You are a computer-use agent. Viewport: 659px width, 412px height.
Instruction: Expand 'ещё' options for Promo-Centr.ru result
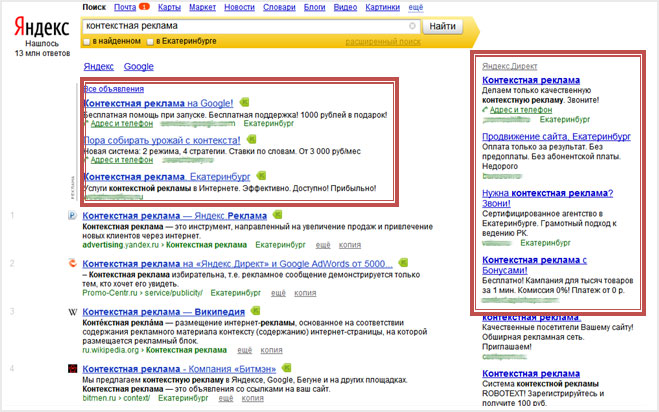coord(278,293)
